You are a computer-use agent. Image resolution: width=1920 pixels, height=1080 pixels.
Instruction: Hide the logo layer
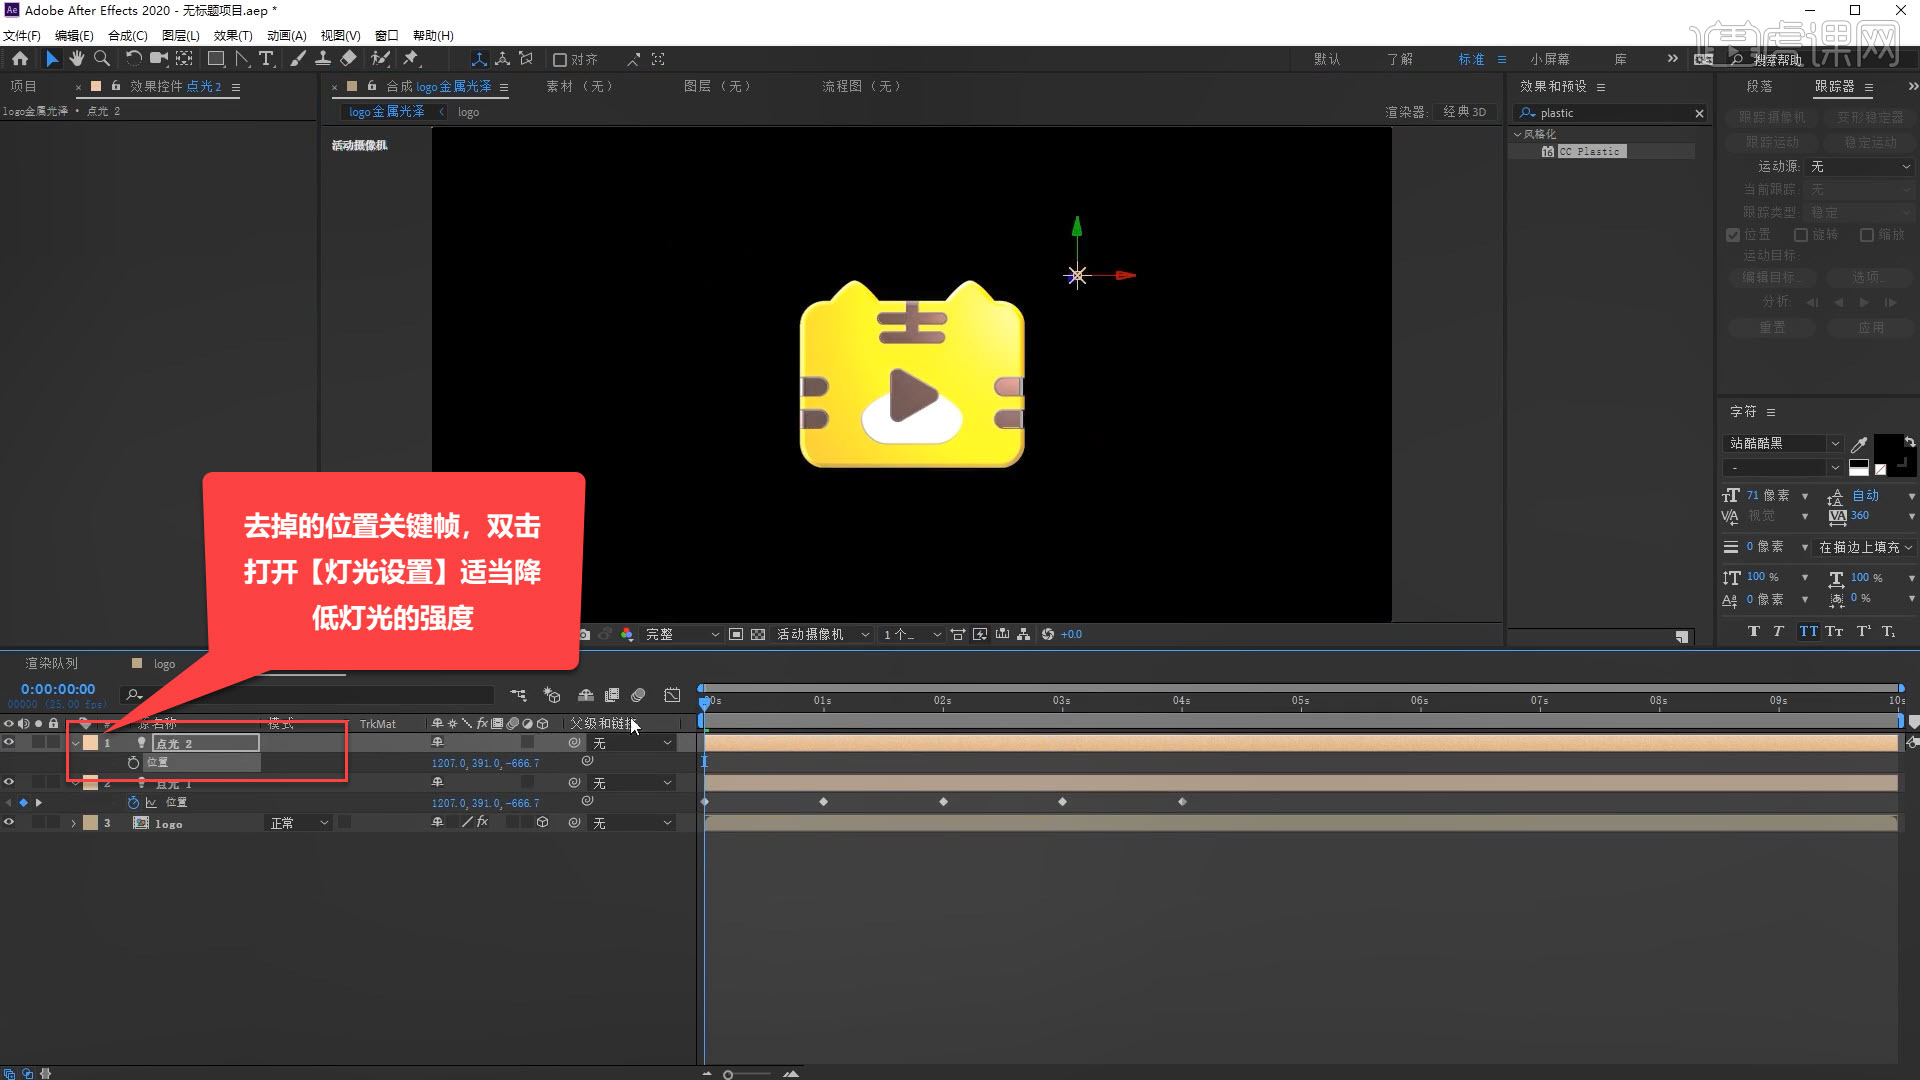(9, 822)
